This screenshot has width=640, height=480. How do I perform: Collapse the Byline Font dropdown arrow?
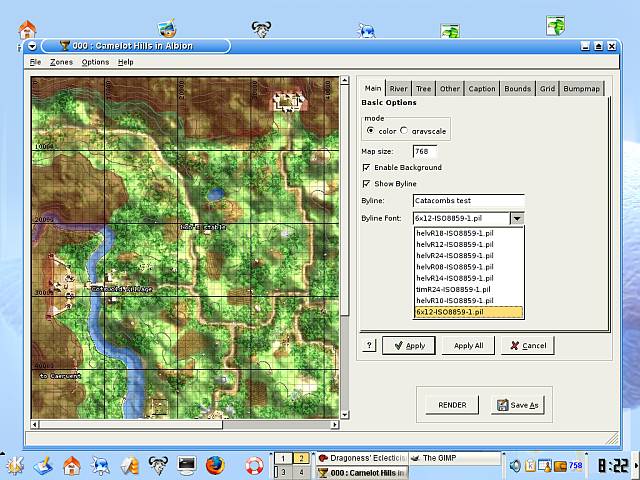coord(516,218)
